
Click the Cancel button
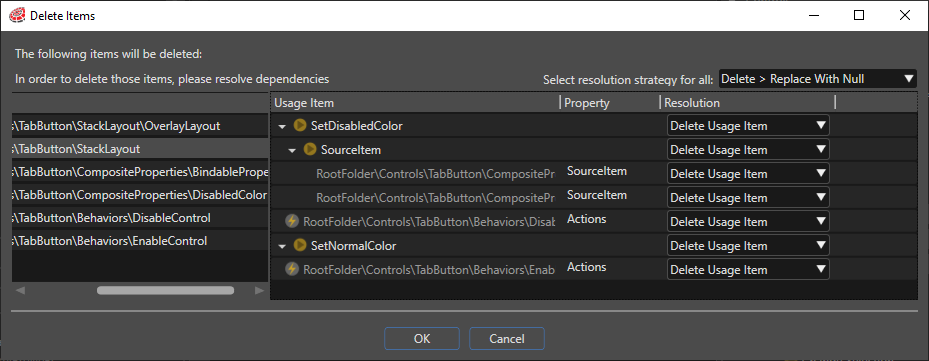tap(507, 338)
